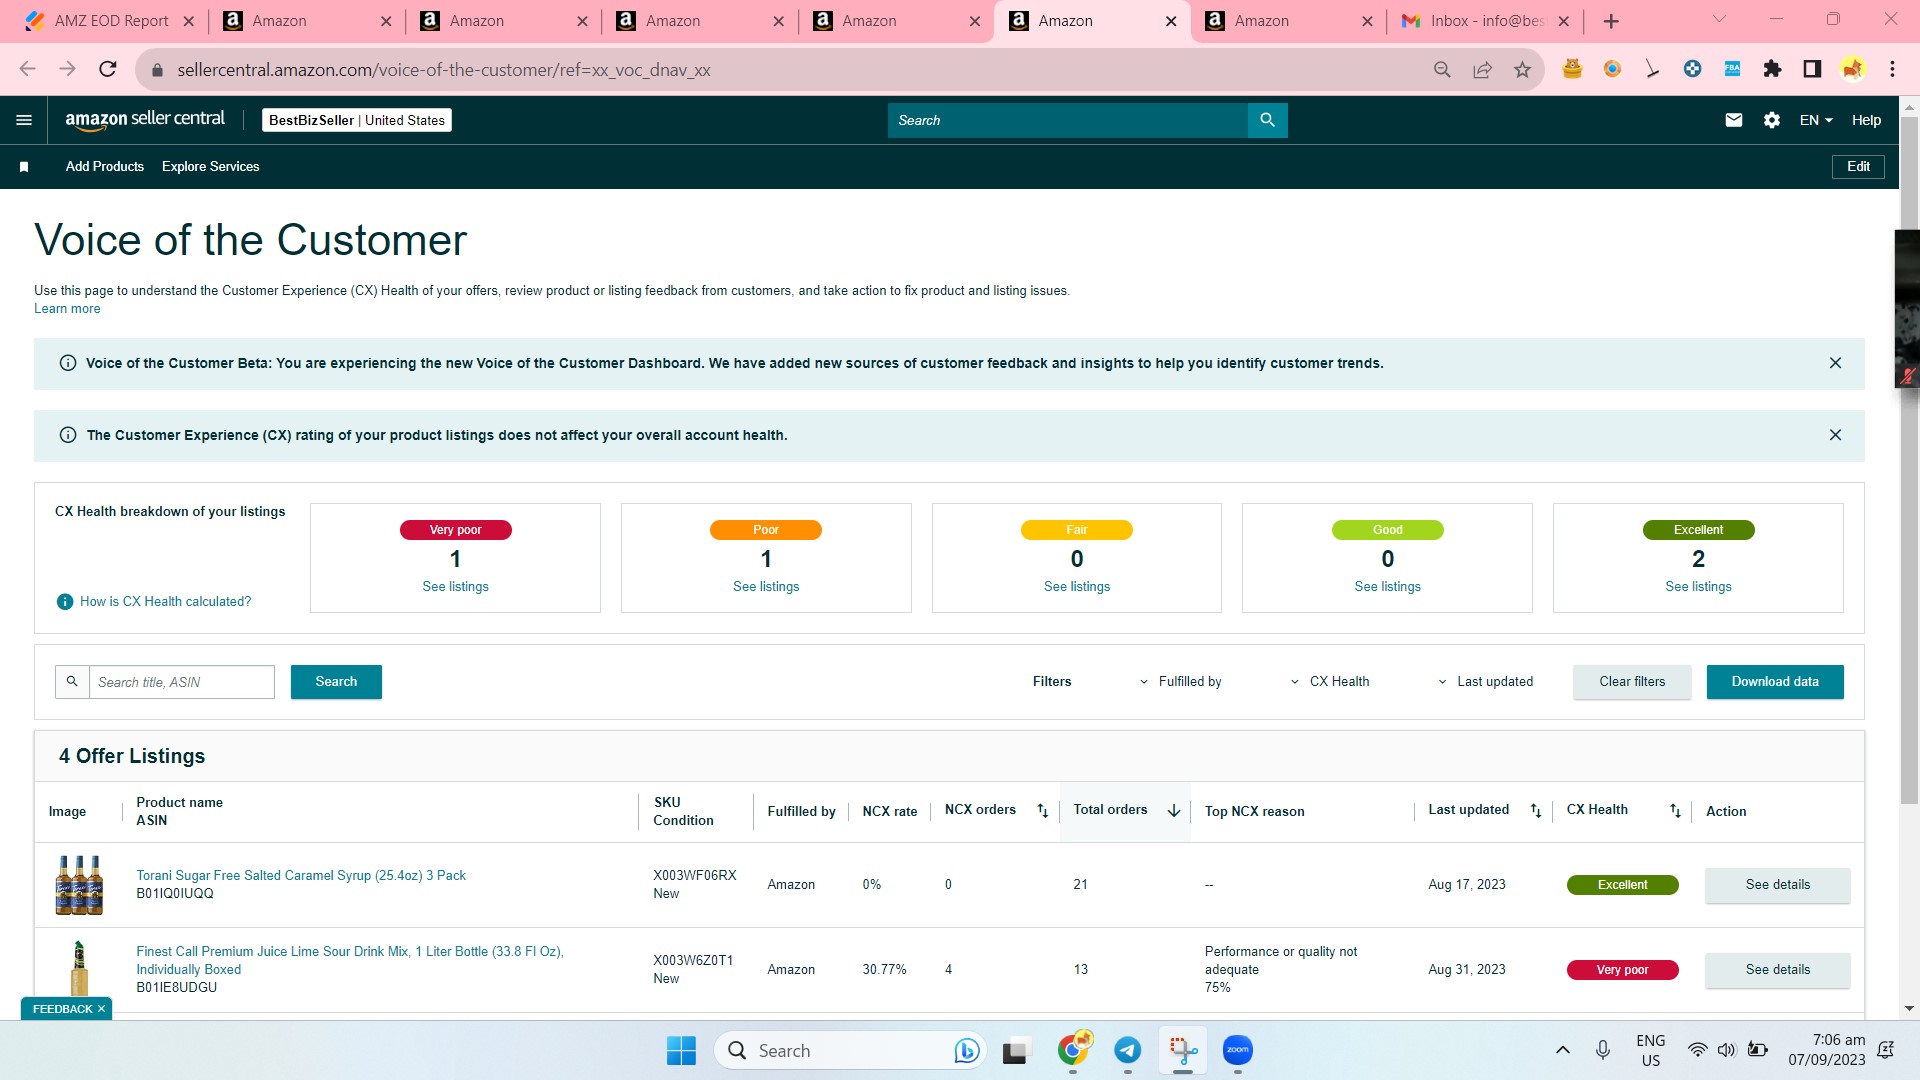Image resolution: width=1920 pixels, height=1080 pixels.
Task: Reload the page with browser refresh
Action: [108, 69]
